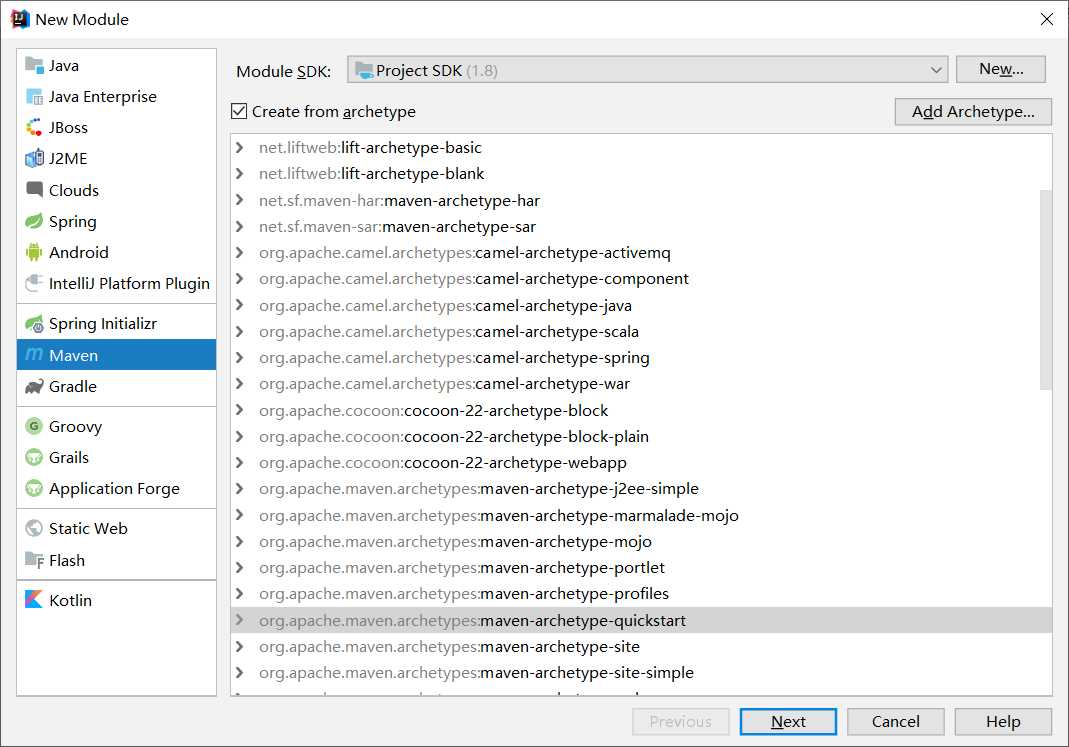Viewport: 1069px width, 747px height.
Task: Open the Module SDK dropdown
Action: tap(647, 70)
